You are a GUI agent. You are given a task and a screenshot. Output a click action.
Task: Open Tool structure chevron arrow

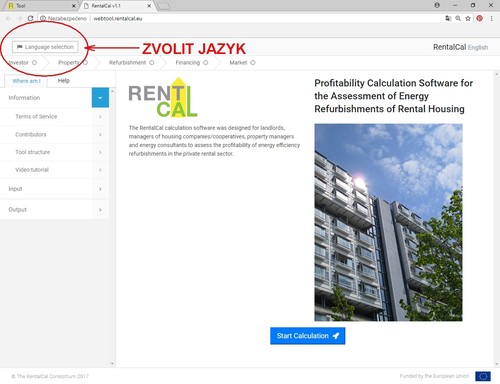click(x=100, y=152)
